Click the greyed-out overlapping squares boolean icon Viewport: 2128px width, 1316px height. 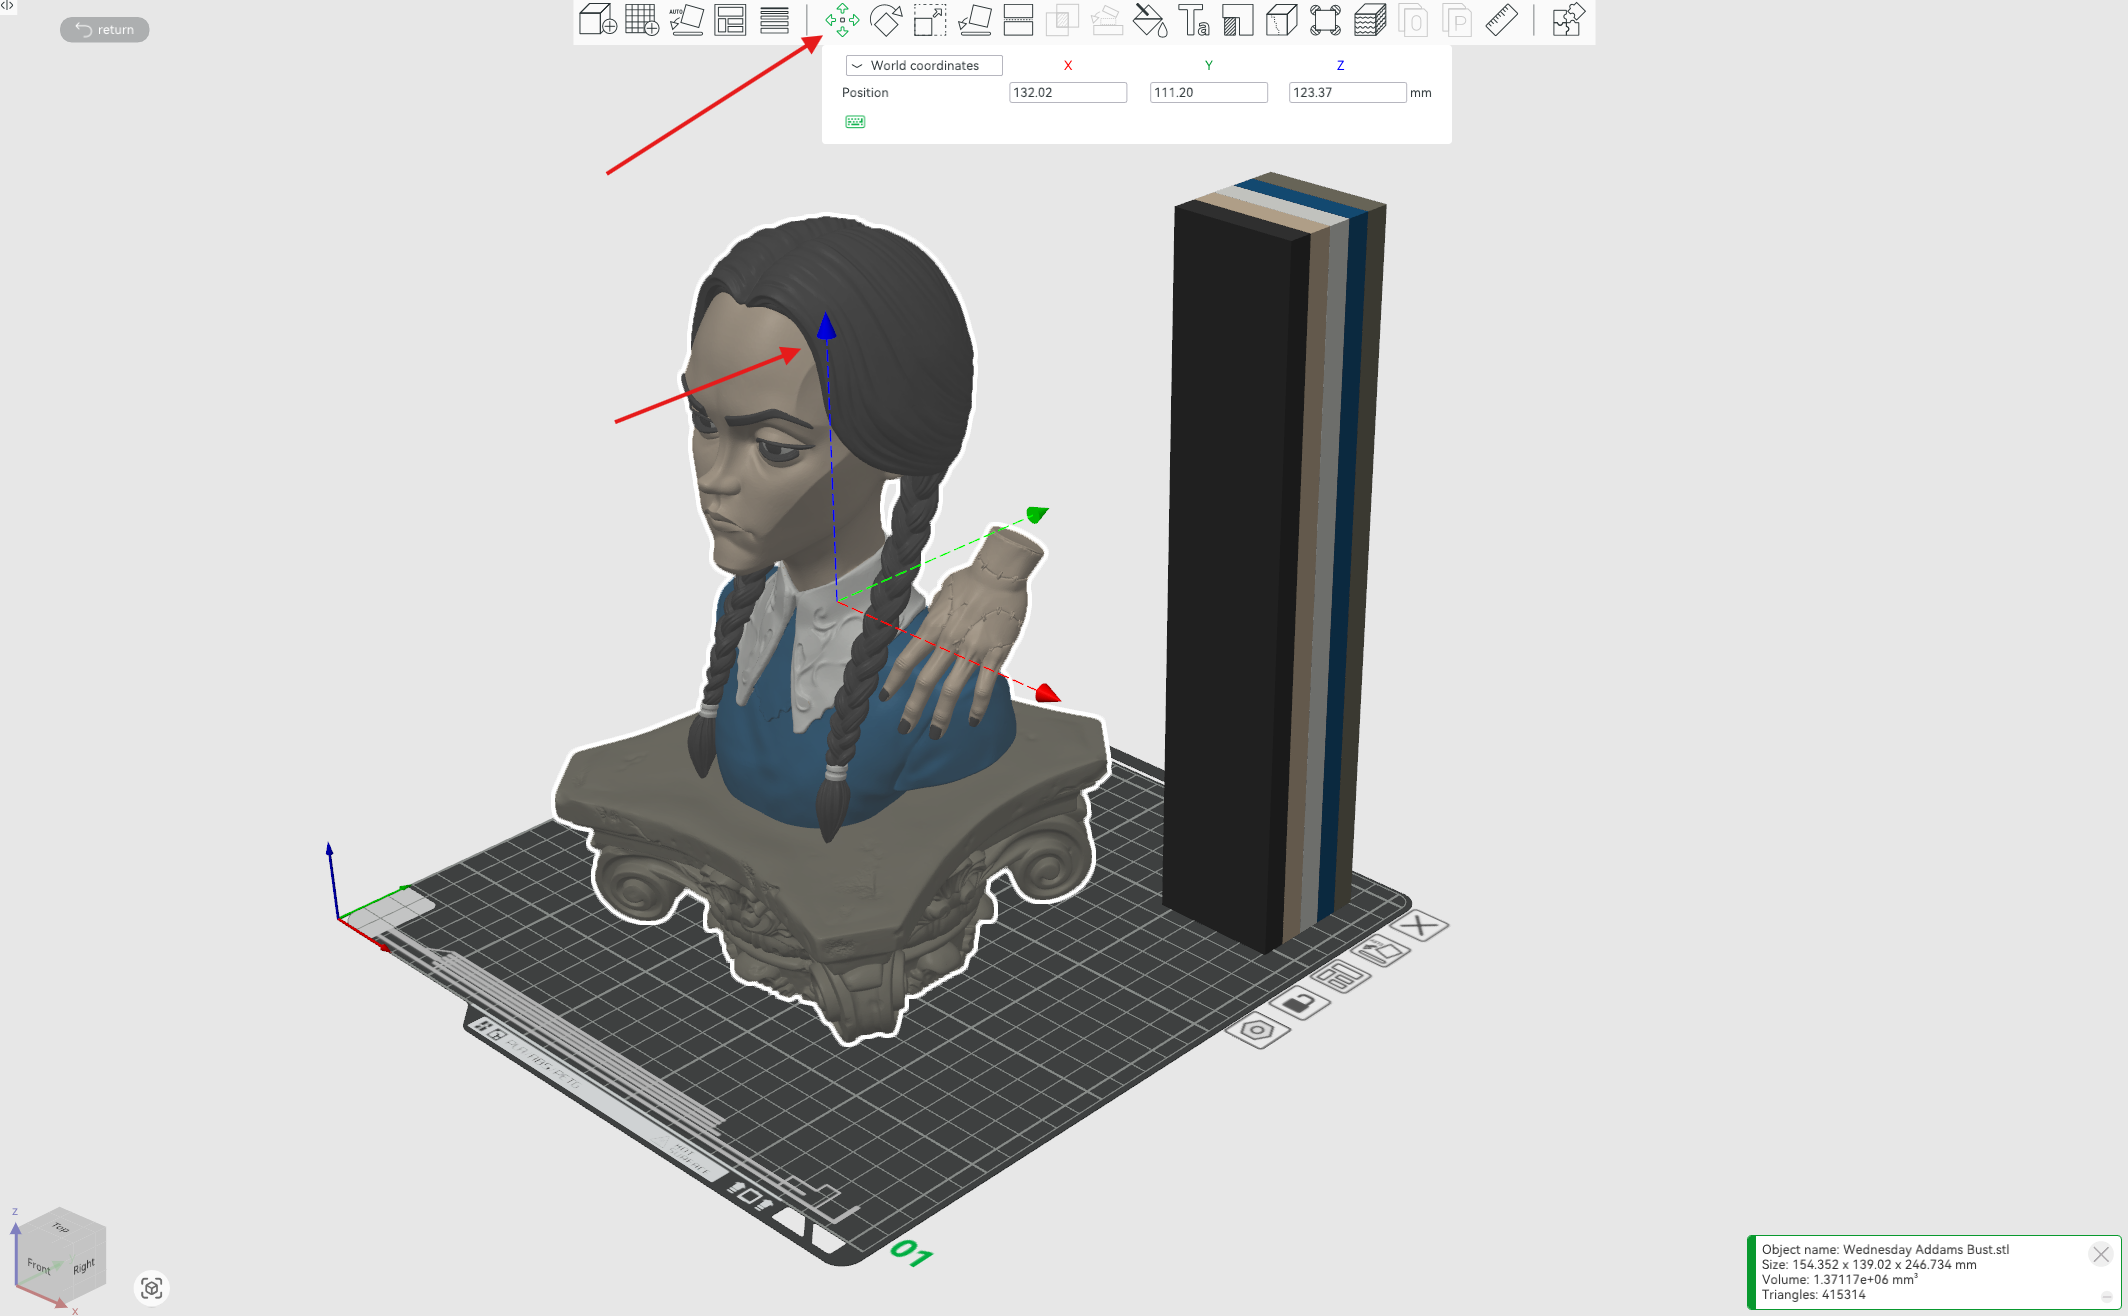click(x=1062, y=20)
